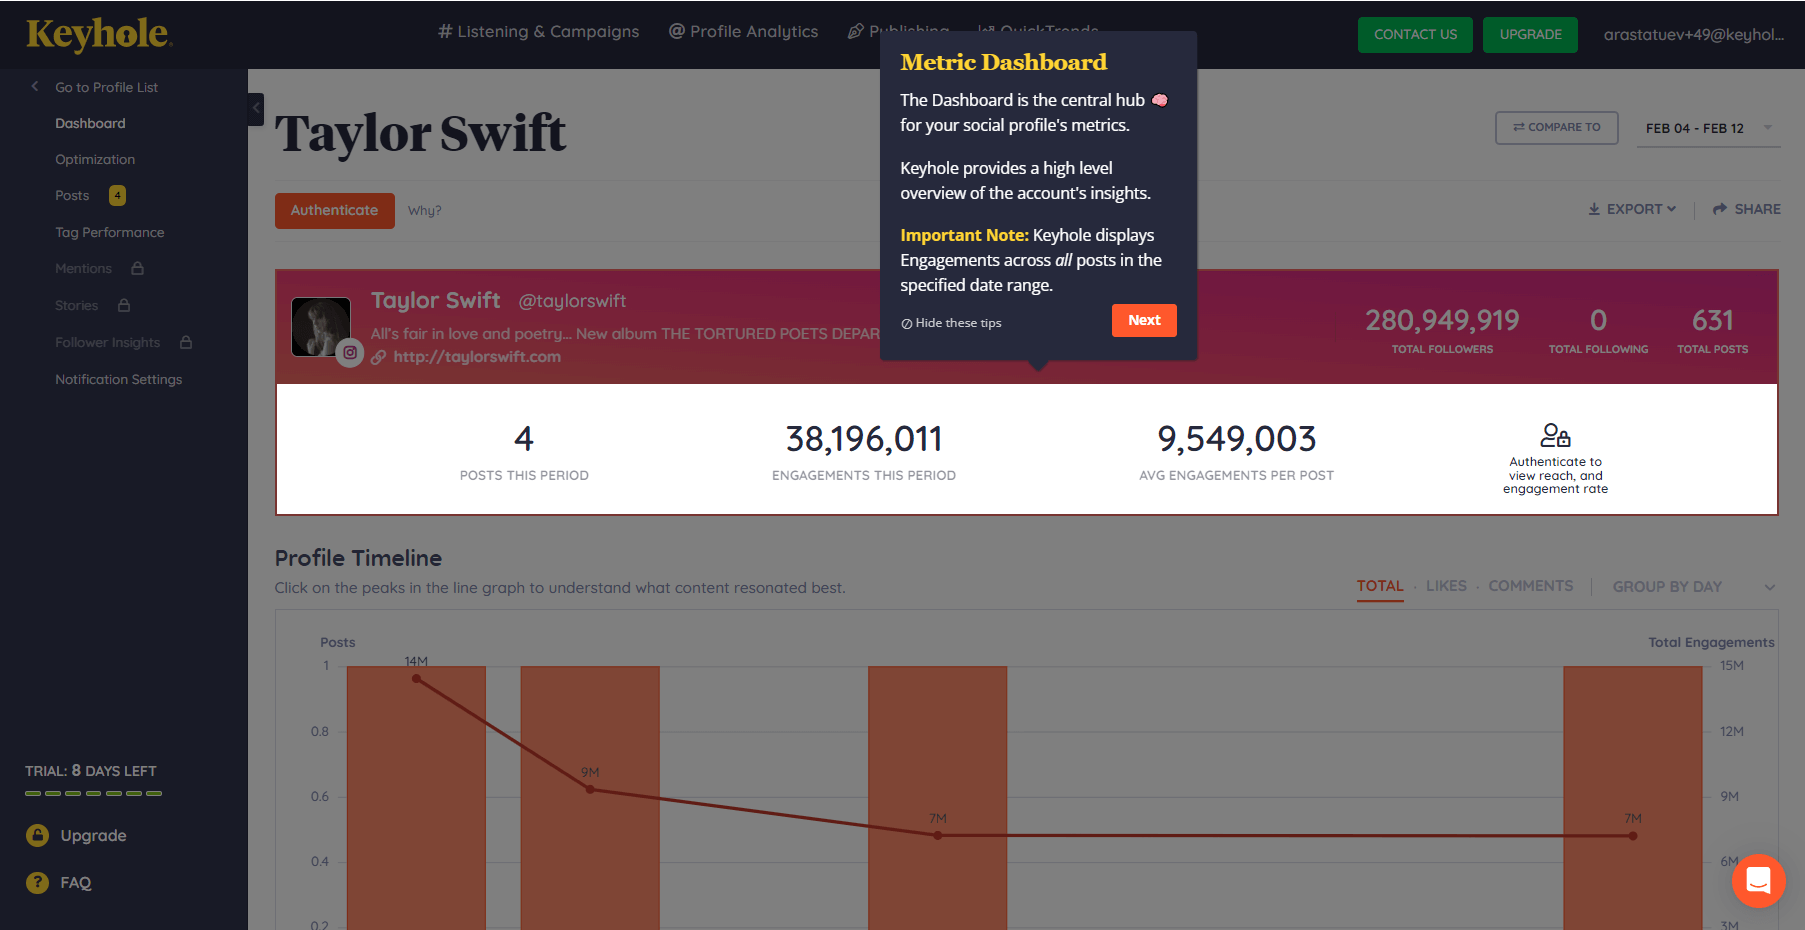Click Taylor Swift profile picture thumbnail

point(321,326)
